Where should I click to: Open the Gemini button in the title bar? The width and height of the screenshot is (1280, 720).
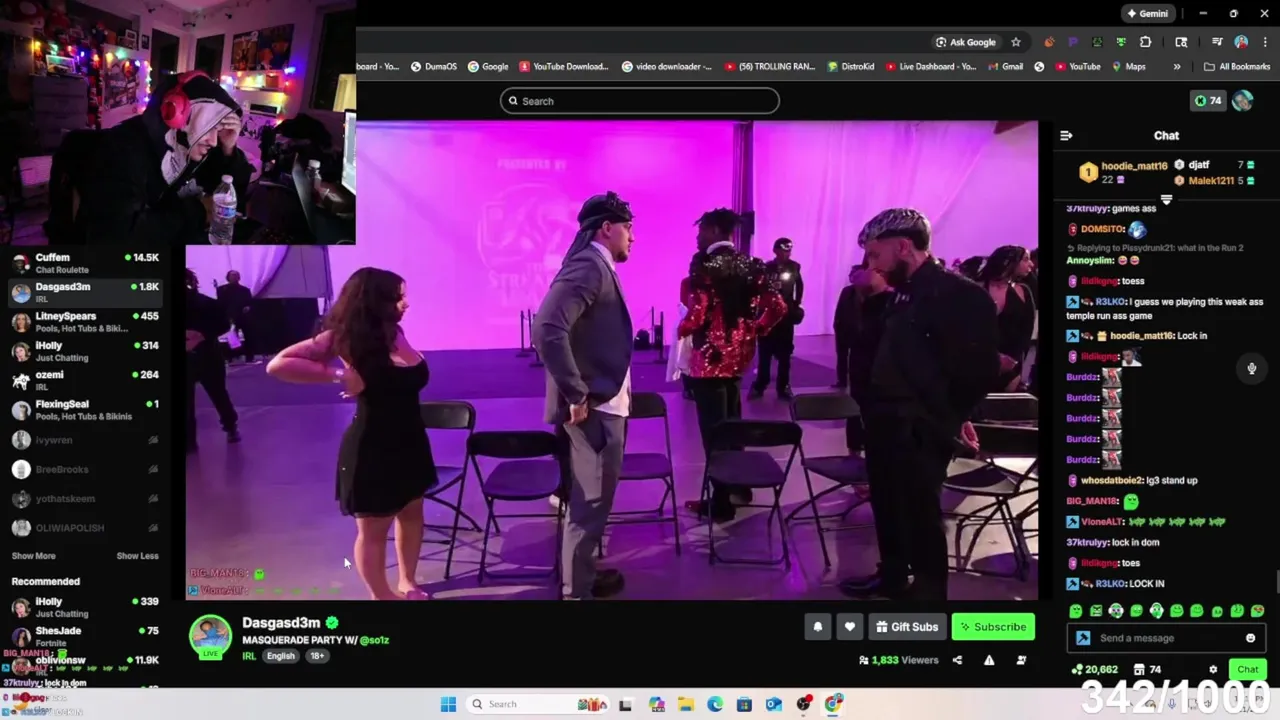(x=1148, y=14)
